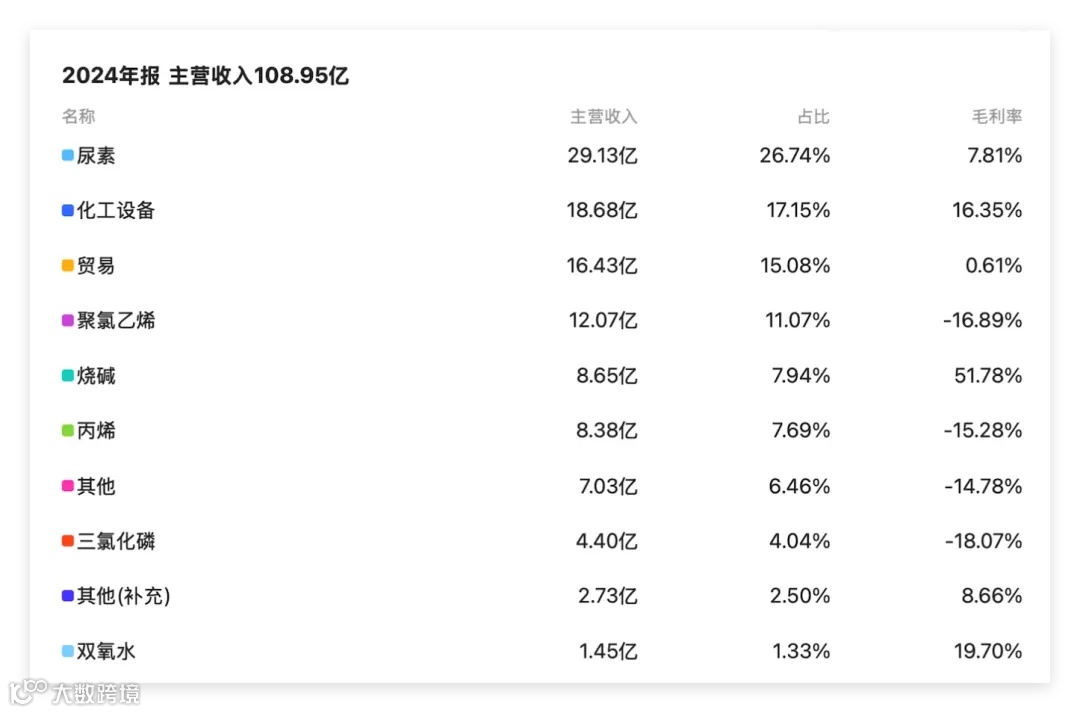Click the pink 其他 legend square
Image resolution: width=1080 pixels, height=713 pixels.
68,486
